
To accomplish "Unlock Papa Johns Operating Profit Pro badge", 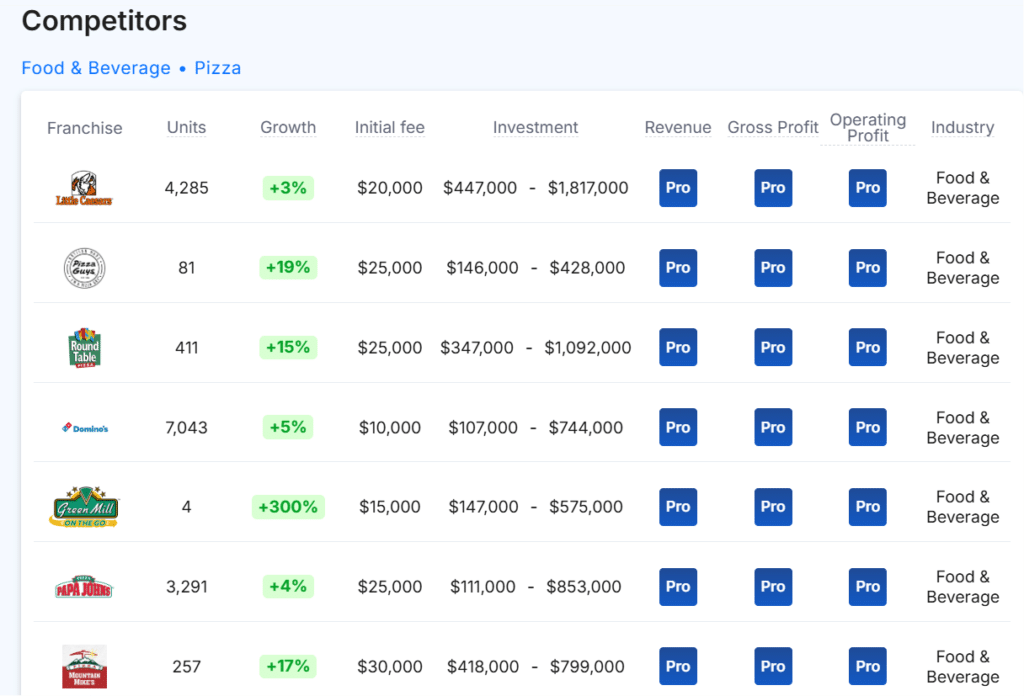I will tap(868, 586).
